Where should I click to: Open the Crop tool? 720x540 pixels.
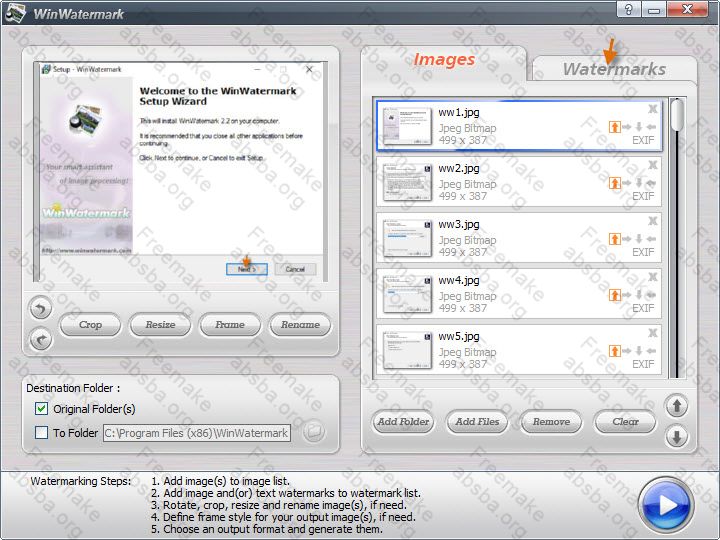click(x=90, y=325)
